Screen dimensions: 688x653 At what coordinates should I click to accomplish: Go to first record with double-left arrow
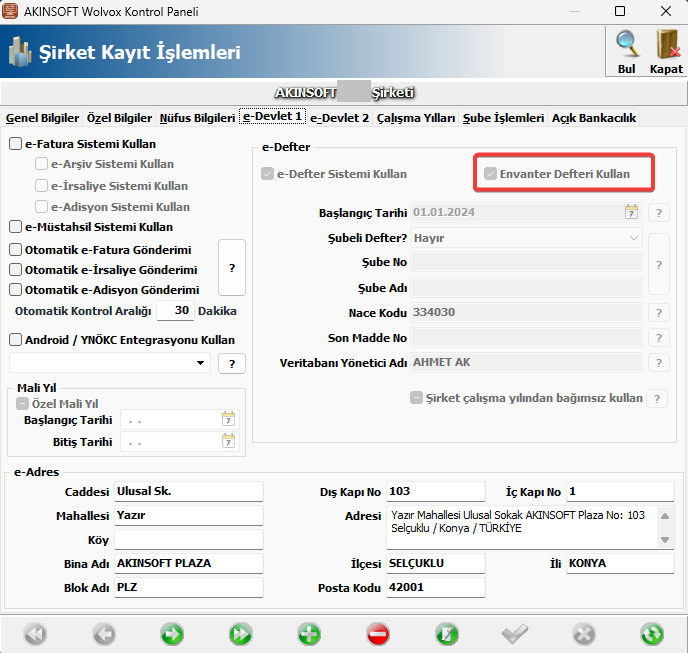click(x=36, y=634)
